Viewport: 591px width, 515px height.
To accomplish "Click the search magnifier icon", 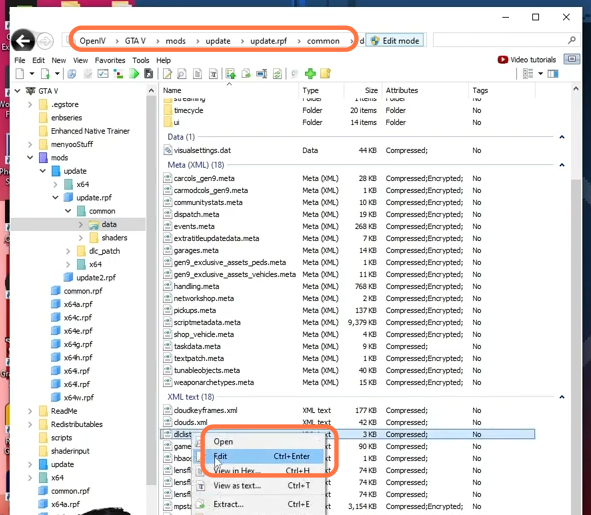I will point(572,40).
